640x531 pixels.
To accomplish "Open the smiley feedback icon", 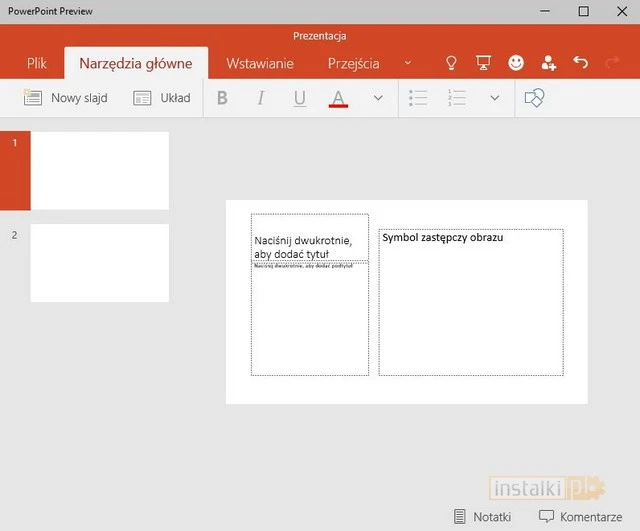I will pyautogui.click(x=516, y=63).
